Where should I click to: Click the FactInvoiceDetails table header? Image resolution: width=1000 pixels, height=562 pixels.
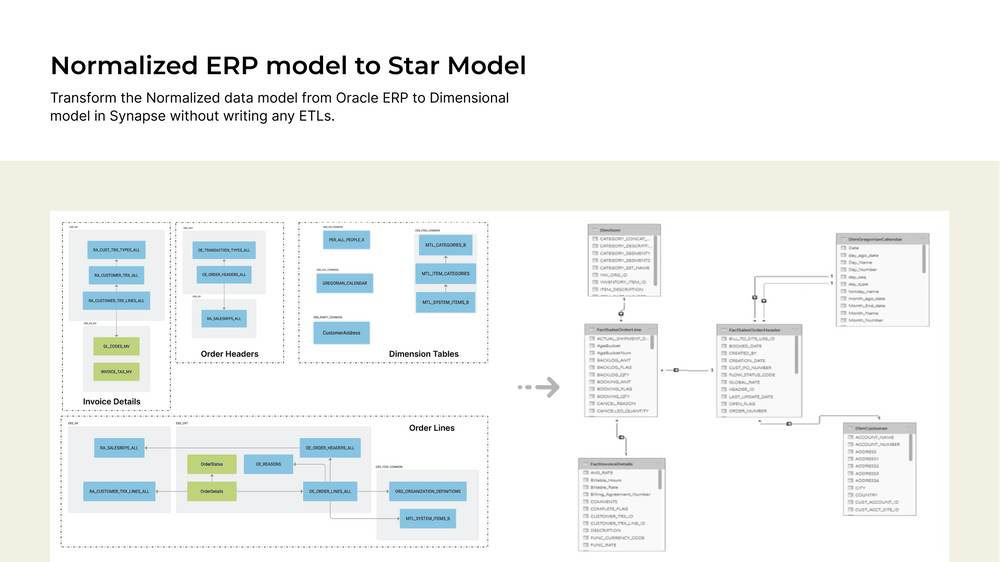[622, 464]
